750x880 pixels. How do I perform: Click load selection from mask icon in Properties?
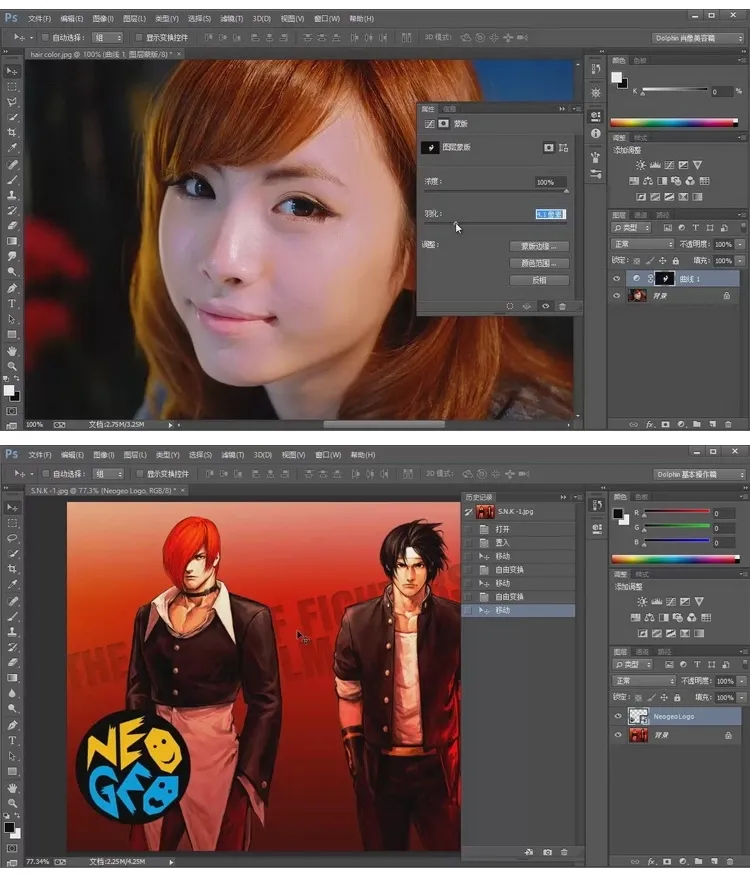[x=510, y=306]
